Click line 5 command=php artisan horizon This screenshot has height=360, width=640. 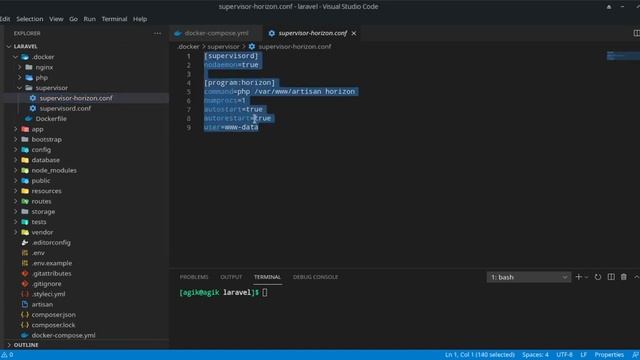(x=279, y=92)
